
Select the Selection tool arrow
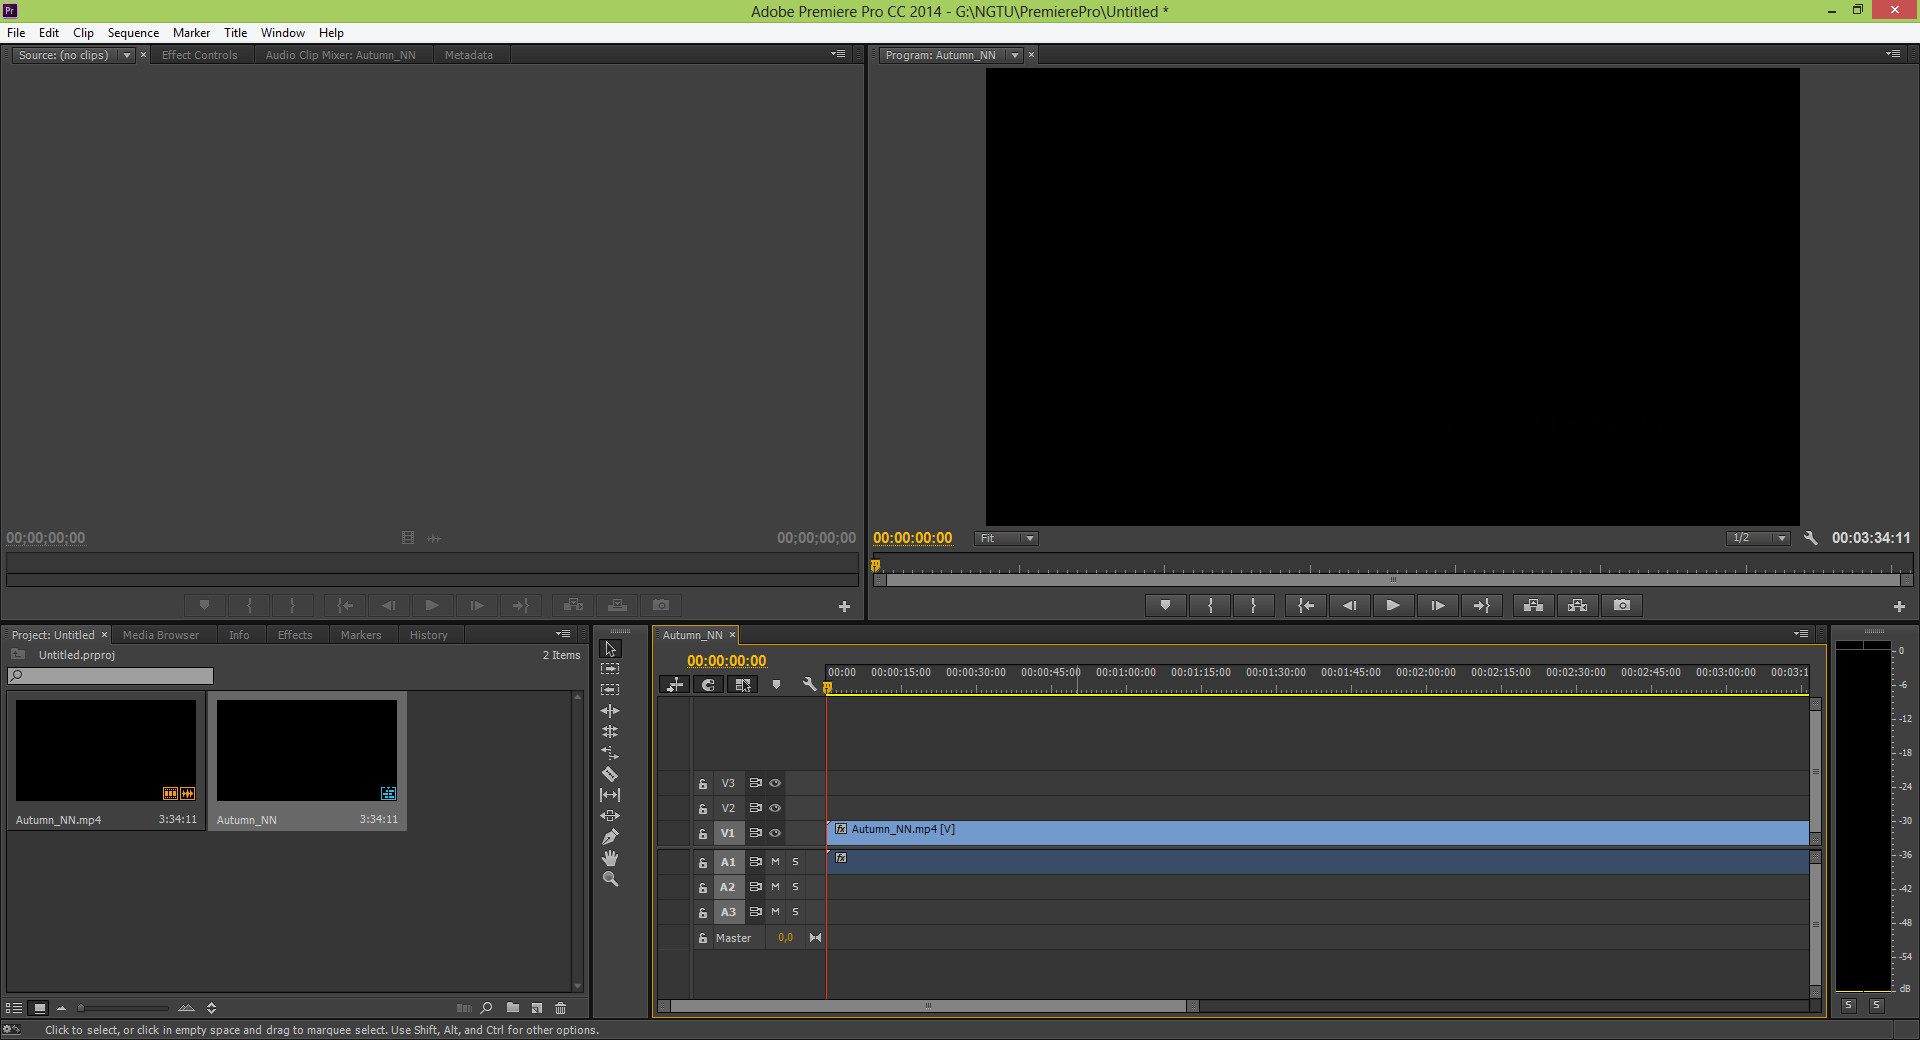[x=610, y=648]
